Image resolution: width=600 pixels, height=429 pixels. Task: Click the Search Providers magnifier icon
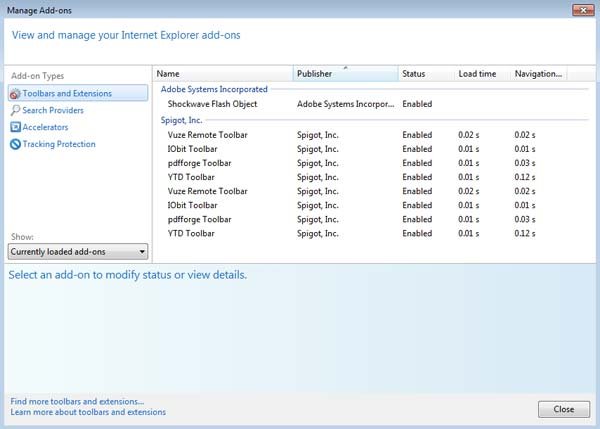[x=15, y=110]
